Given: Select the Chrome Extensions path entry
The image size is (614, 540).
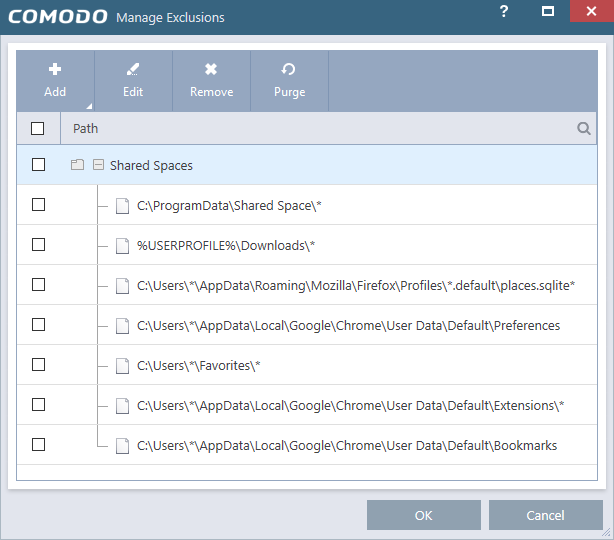Looking at the screenshot, I should (350, 405).
